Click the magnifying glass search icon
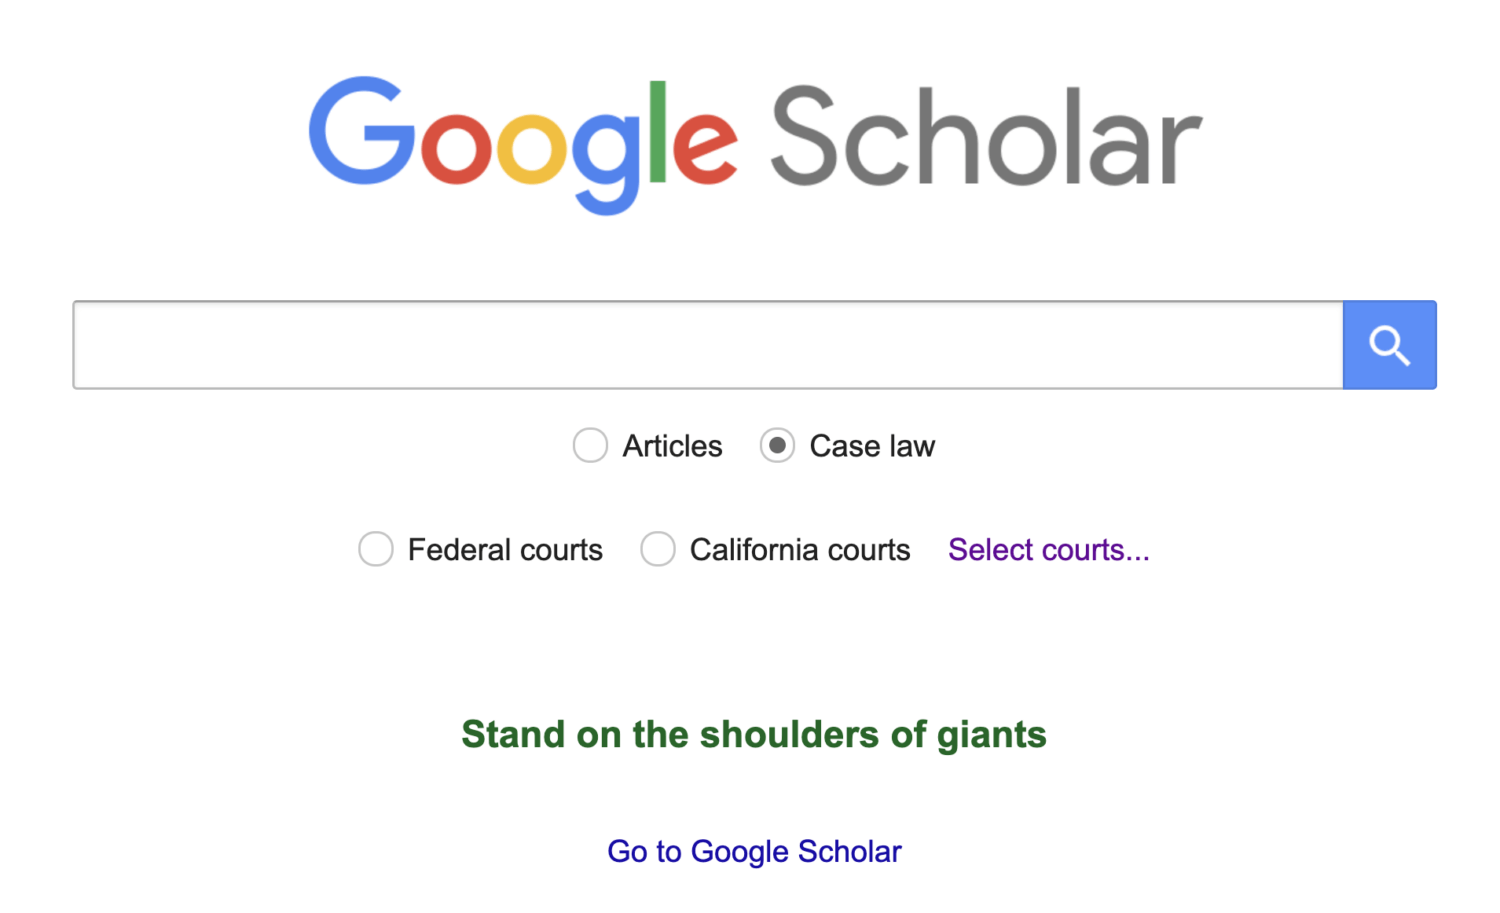Screen dimensions: 1500x913 [x=1389, y=344]
